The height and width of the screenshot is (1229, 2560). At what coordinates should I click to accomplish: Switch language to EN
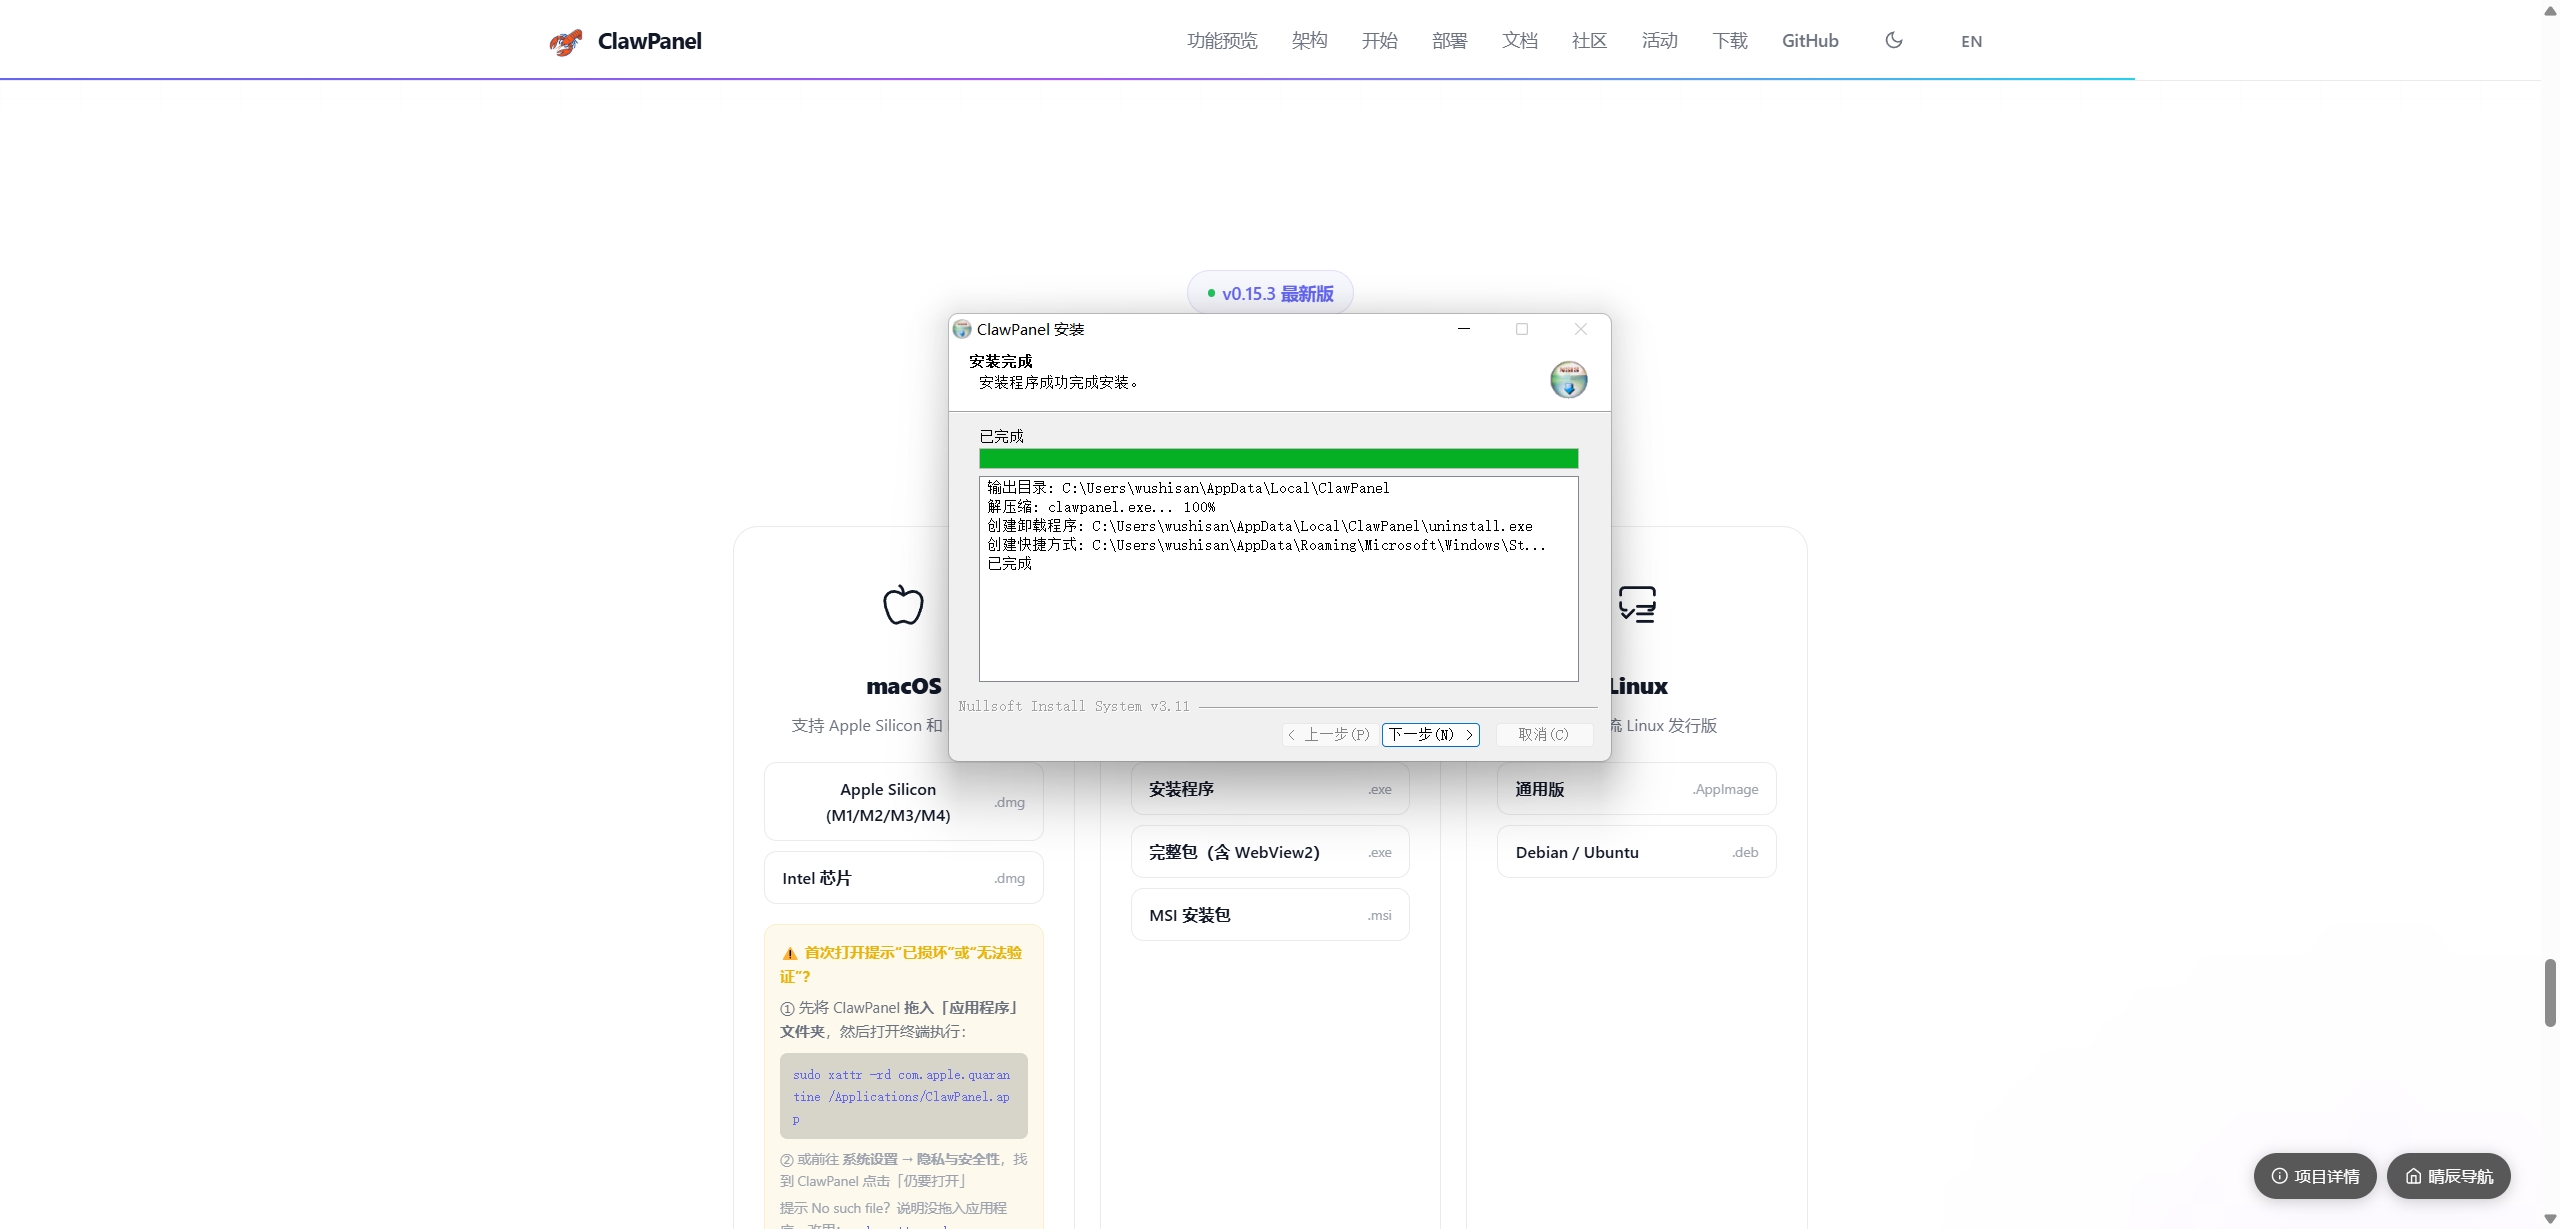tap(1971, 42)
